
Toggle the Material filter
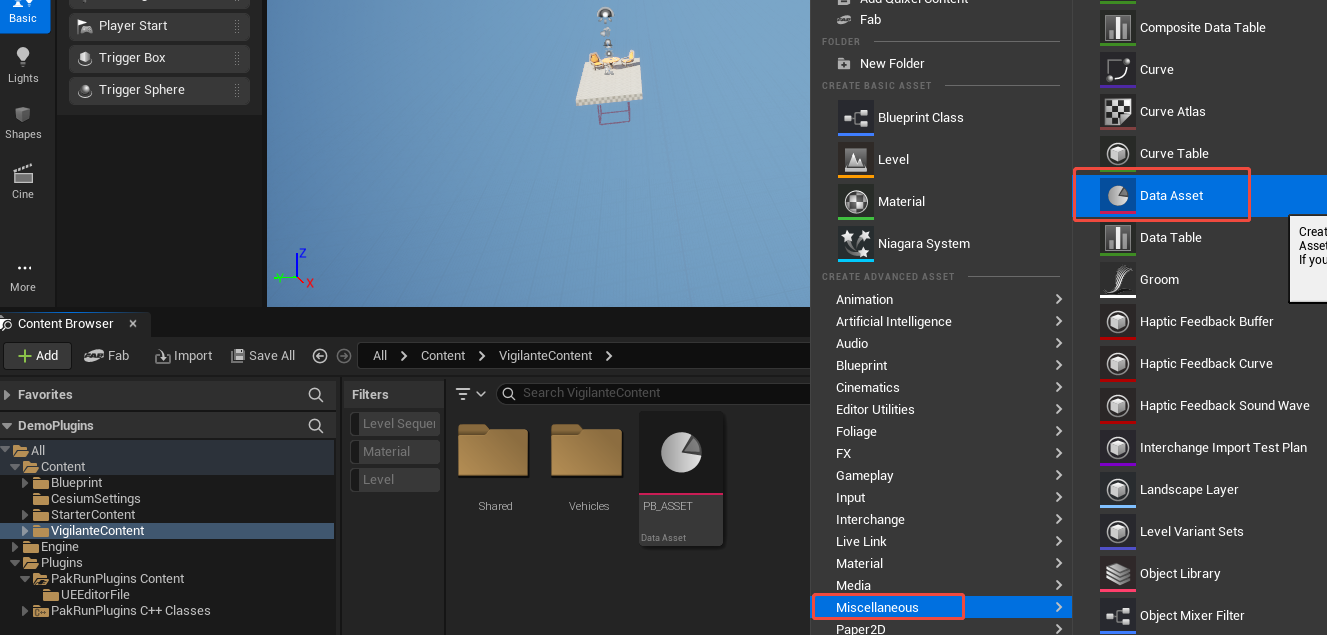[395, 452]
